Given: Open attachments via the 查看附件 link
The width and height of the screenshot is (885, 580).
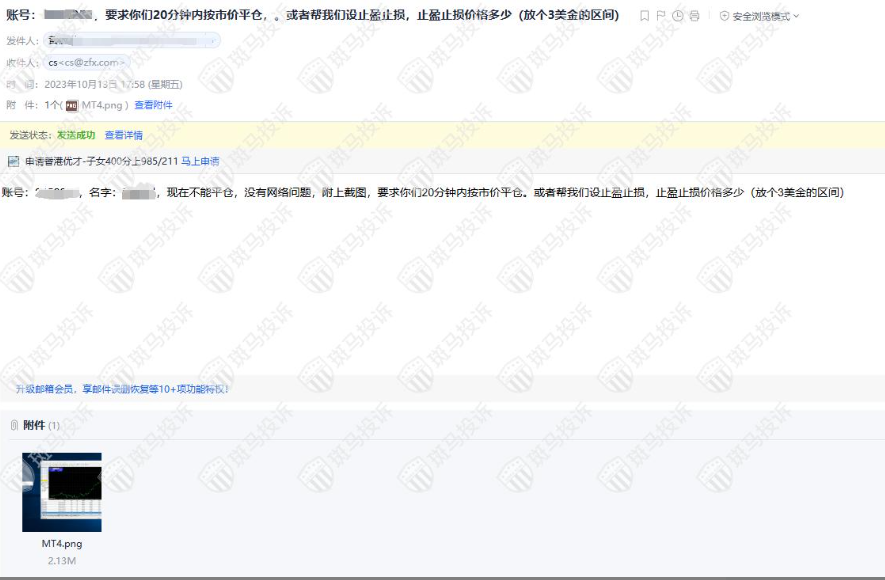Looking at the screenshot, I should [x=153, y=104].
